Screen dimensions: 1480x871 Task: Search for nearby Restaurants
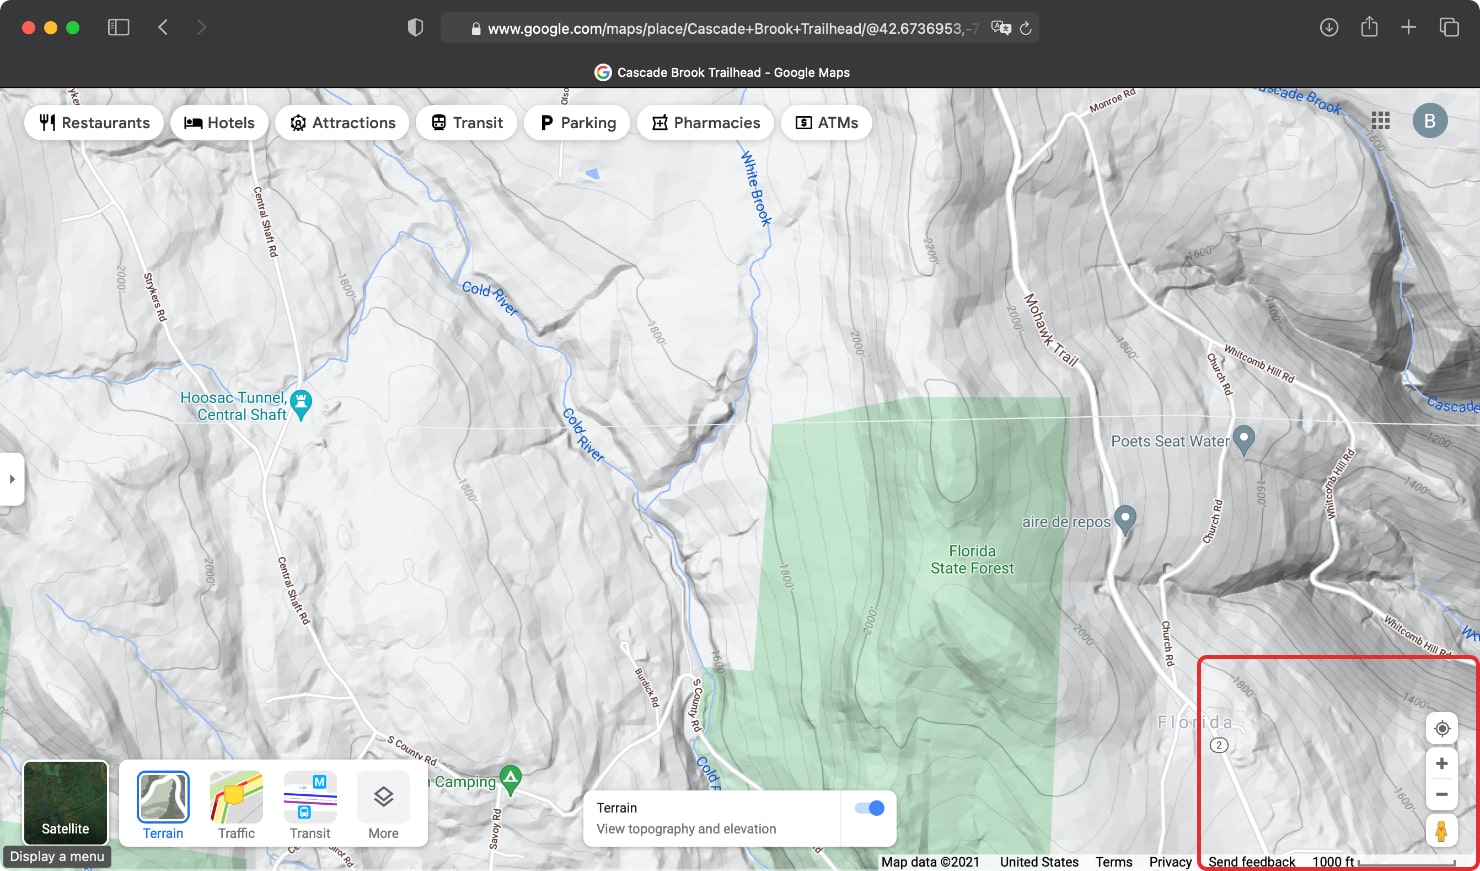tap(93, 122)
